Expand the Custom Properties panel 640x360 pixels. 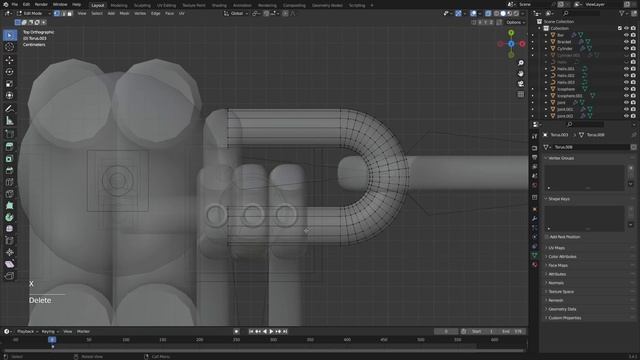[x=564, y=318]
